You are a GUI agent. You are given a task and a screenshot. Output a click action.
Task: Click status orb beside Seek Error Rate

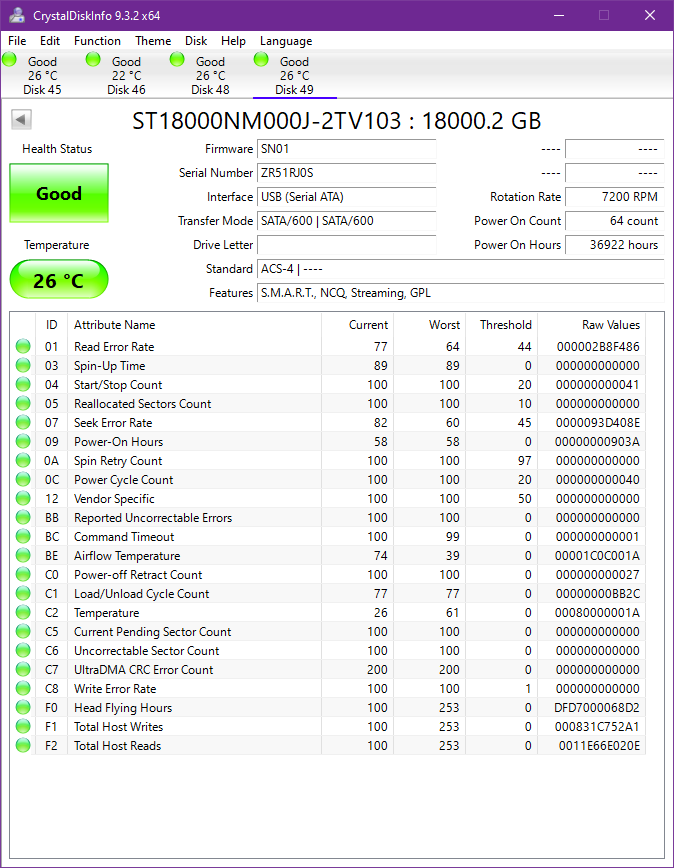pos(23,423)
